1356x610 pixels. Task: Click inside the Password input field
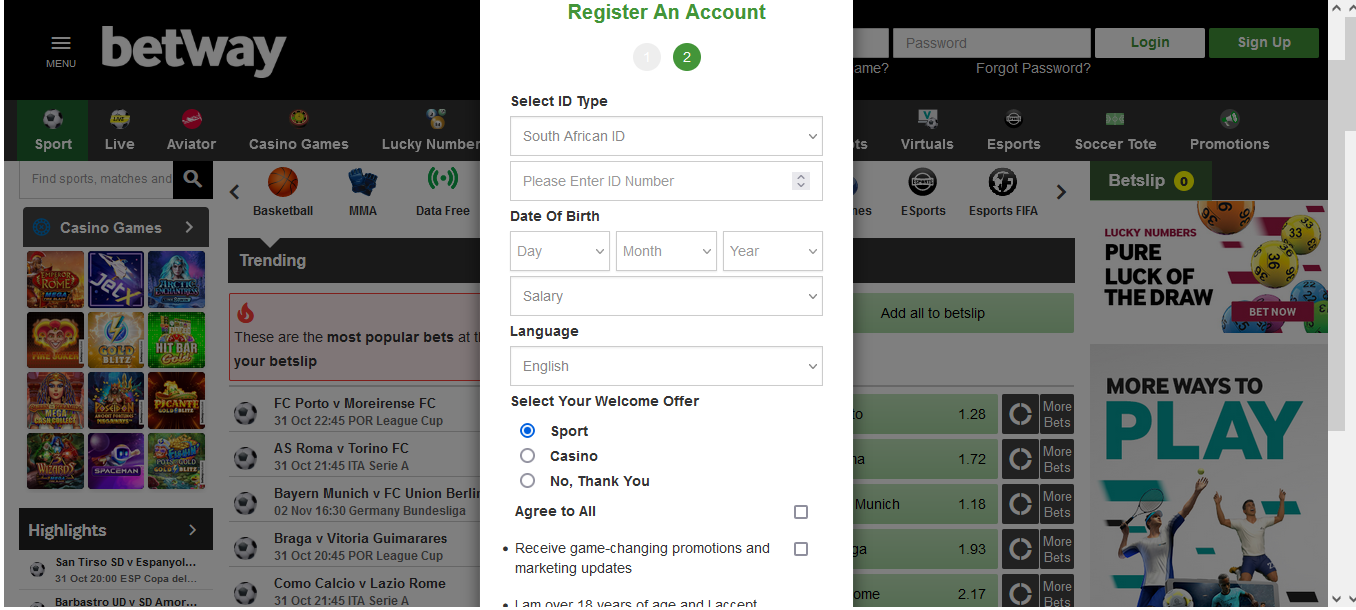pyautogui.click(x=990, y=42)
